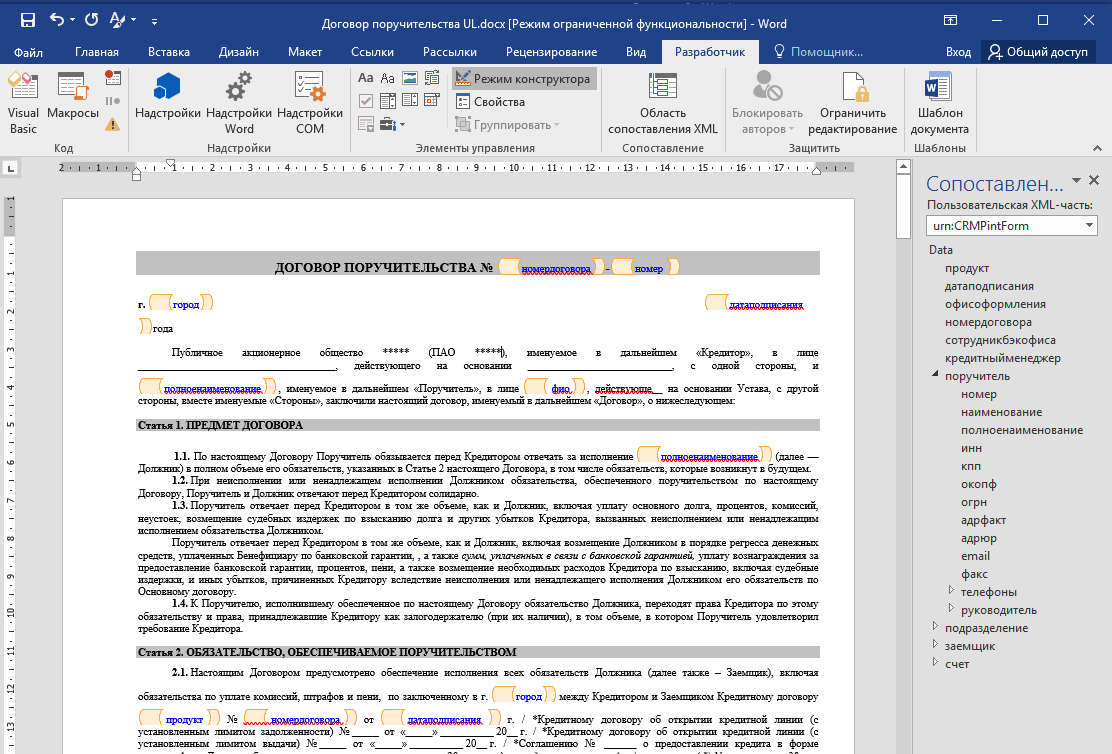Open Свойства of the control
Image resolution: width=1112 pixels, height=754 pixels.
pos(490,101)
